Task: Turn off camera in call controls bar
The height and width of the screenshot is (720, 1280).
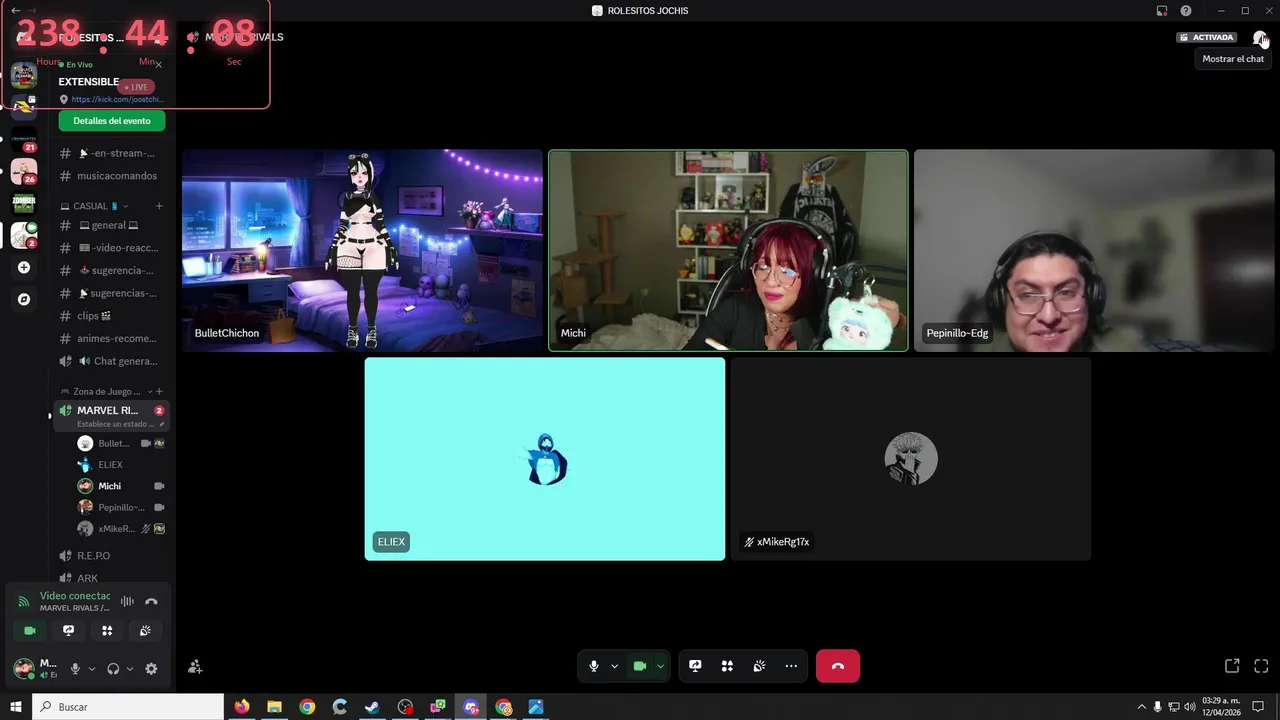Action: [640, 666]
